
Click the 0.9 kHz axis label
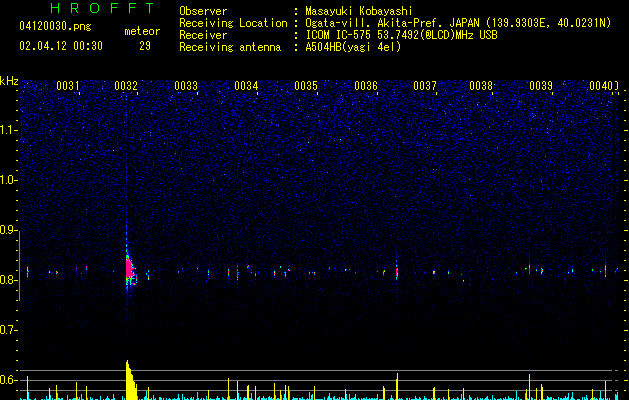click(x=9, y=230)
